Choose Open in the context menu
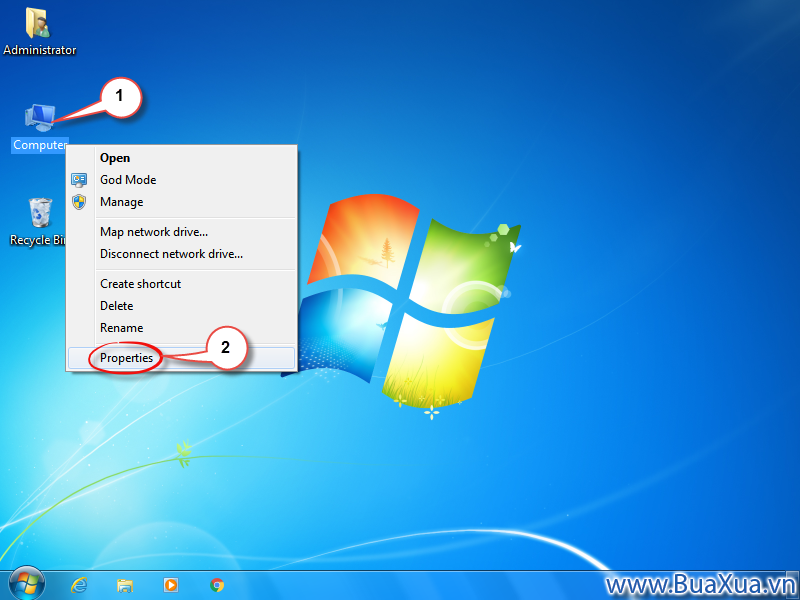Viewport: 800px width, 600px height. (182, 158)
